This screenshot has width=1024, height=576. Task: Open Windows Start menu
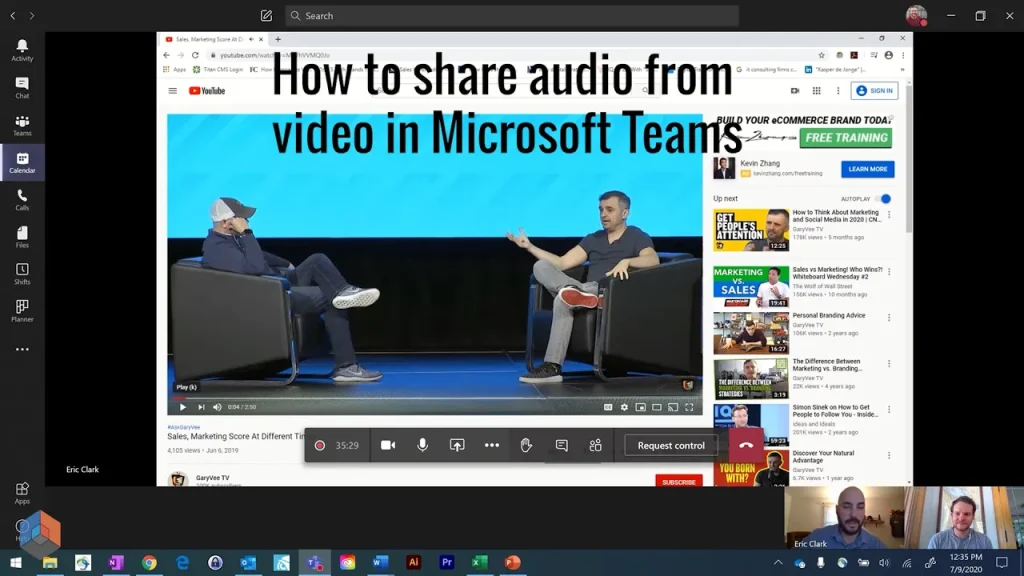coord(16,562)
